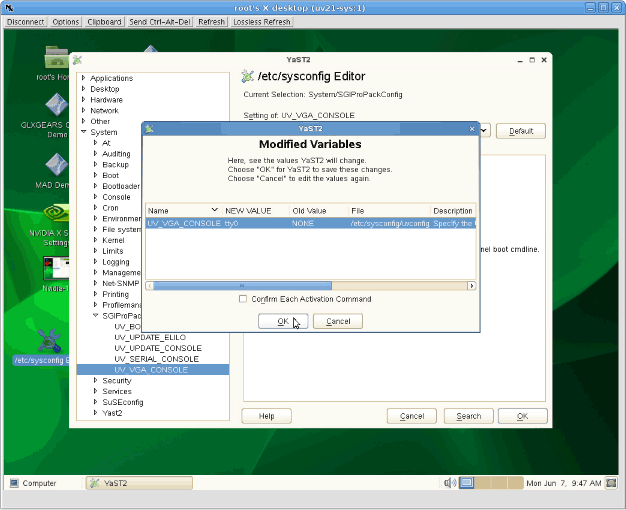
Task: Click the volume speaker icon in panel
Action: tap(450, 483)
